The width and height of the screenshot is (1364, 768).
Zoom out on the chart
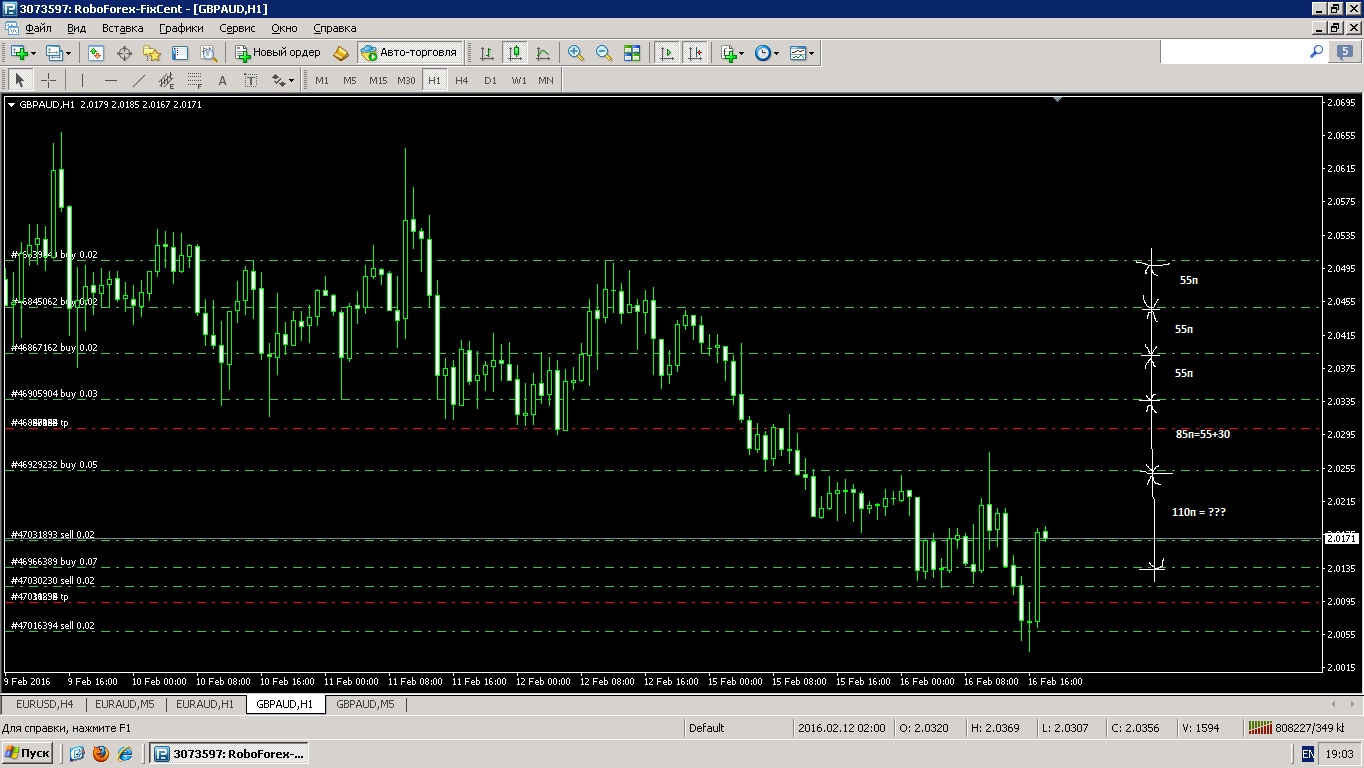coord(604,53)
